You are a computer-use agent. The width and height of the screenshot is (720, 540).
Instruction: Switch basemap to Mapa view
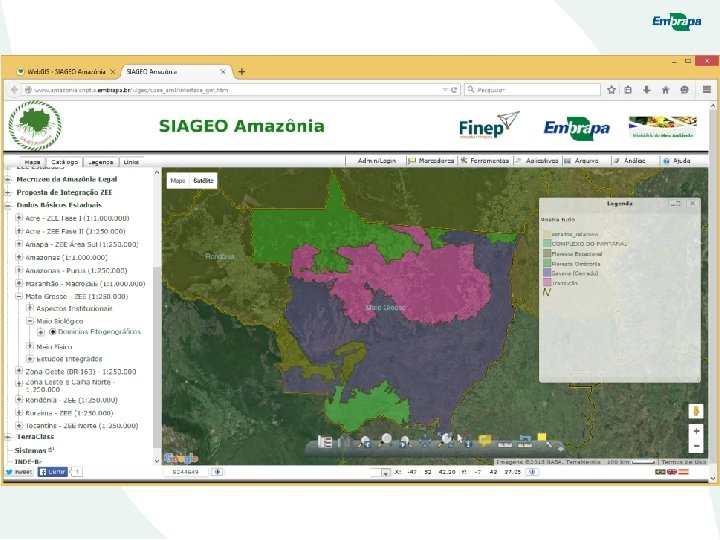178,180
